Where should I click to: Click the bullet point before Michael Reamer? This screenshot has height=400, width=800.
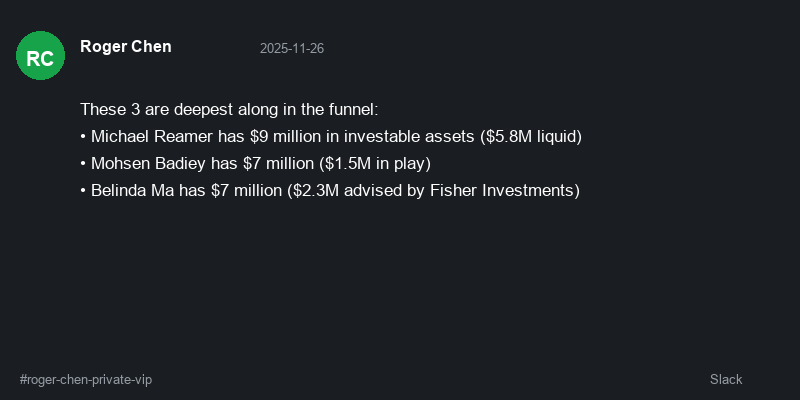pyautogui.click(x=83, y=136)
